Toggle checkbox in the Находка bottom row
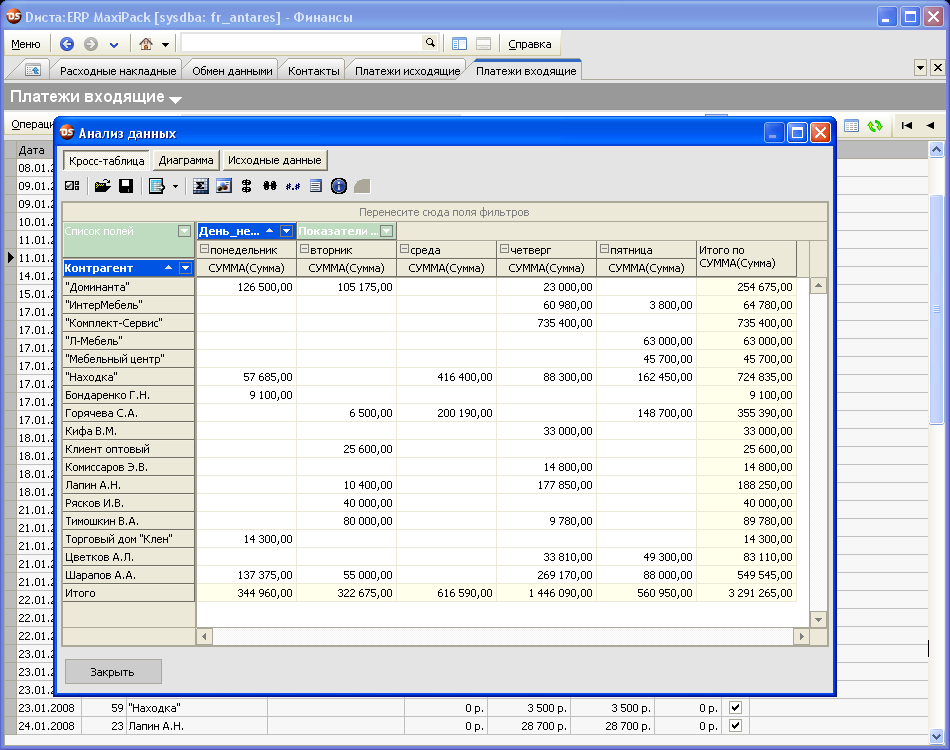Image resolution: width=950 pixels, height=750 pixels. point(735,708)
